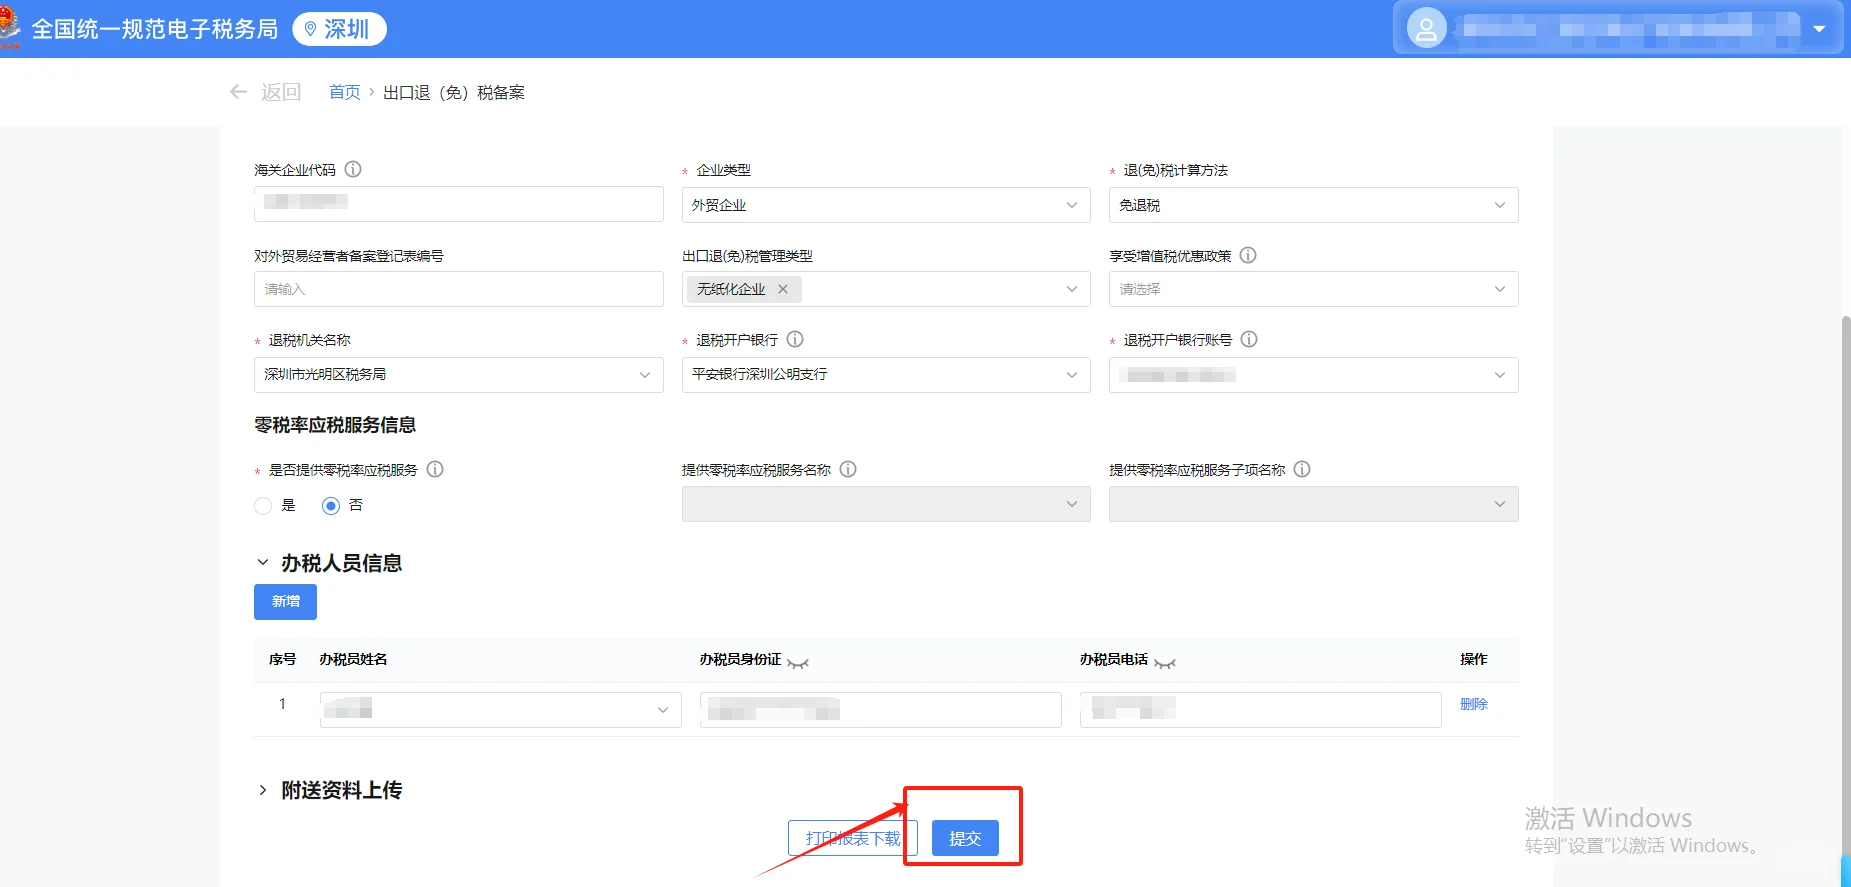The width and height of the screenshot is (1851, 887).
Task: Open the 退税机关名称 dropdown
Action: pos(458,375)
